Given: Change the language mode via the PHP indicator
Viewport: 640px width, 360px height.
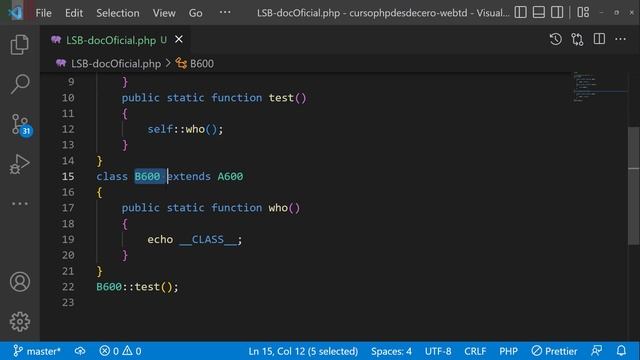Looking at the screenshot, I should [x=508, y=351].
